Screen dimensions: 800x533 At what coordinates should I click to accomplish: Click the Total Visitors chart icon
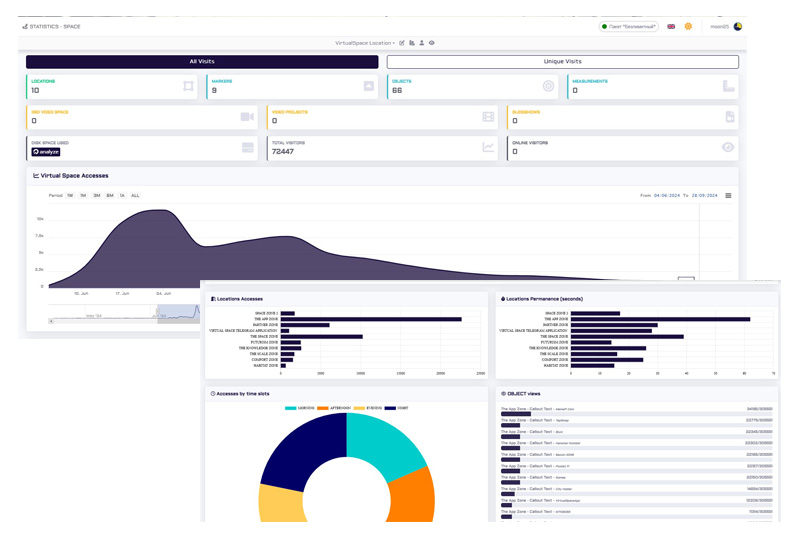pos(488,147)
